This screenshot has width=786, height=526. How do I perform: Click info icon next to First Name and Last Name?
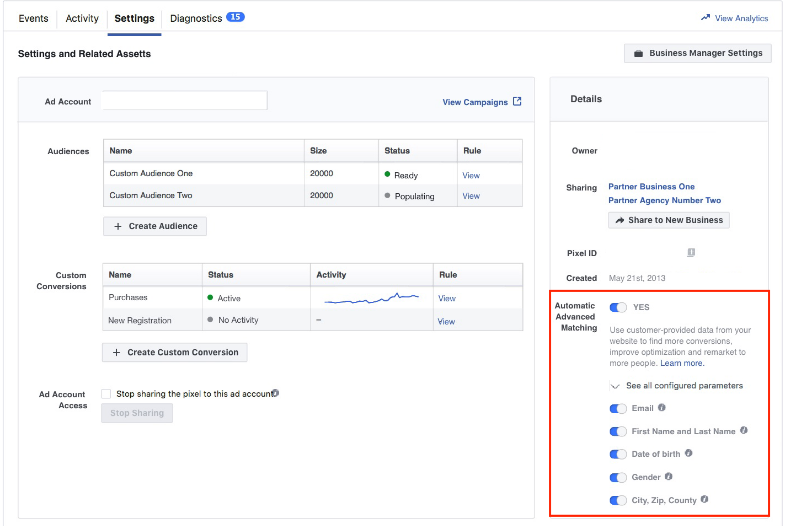click(744, 430)
